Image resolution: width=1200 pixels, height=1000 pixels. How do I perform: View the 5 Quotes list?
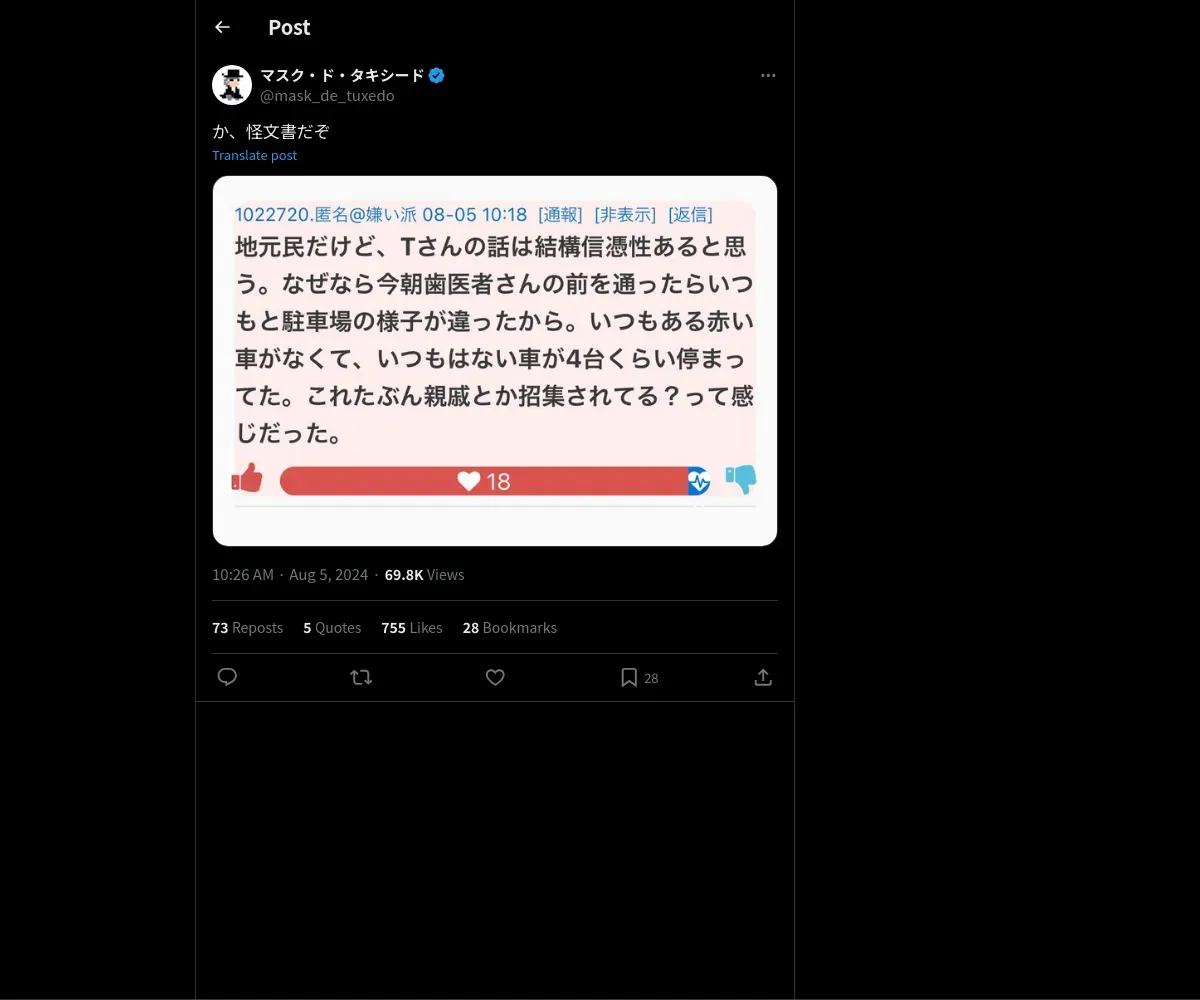pyautogui.click(x=332, y=628)
